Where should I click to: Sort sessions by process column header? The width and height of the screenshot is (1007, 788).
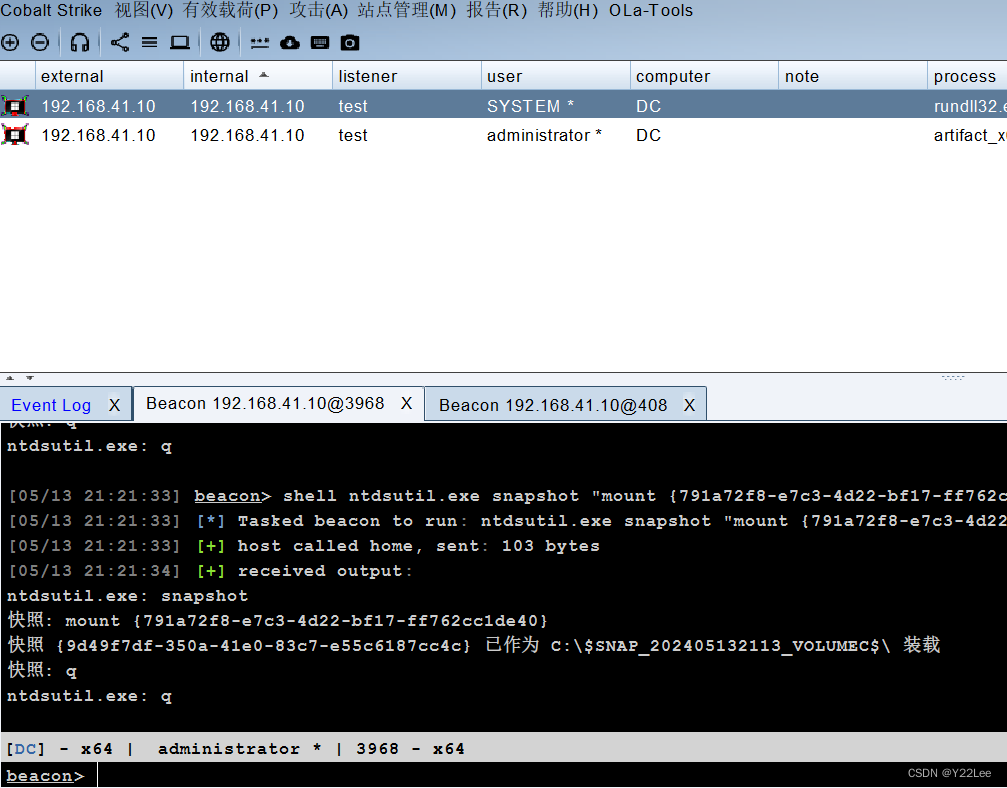(x=967, y=76)
